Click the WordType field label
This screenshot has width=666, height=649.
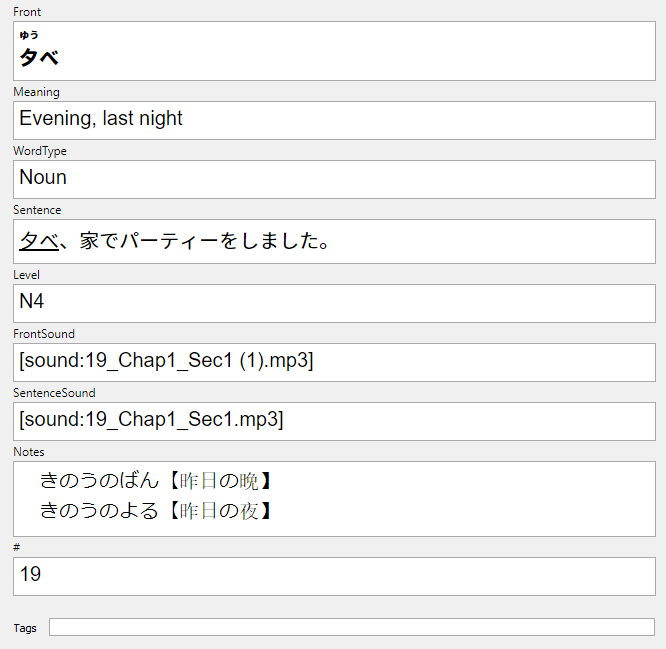coord(40,151)
